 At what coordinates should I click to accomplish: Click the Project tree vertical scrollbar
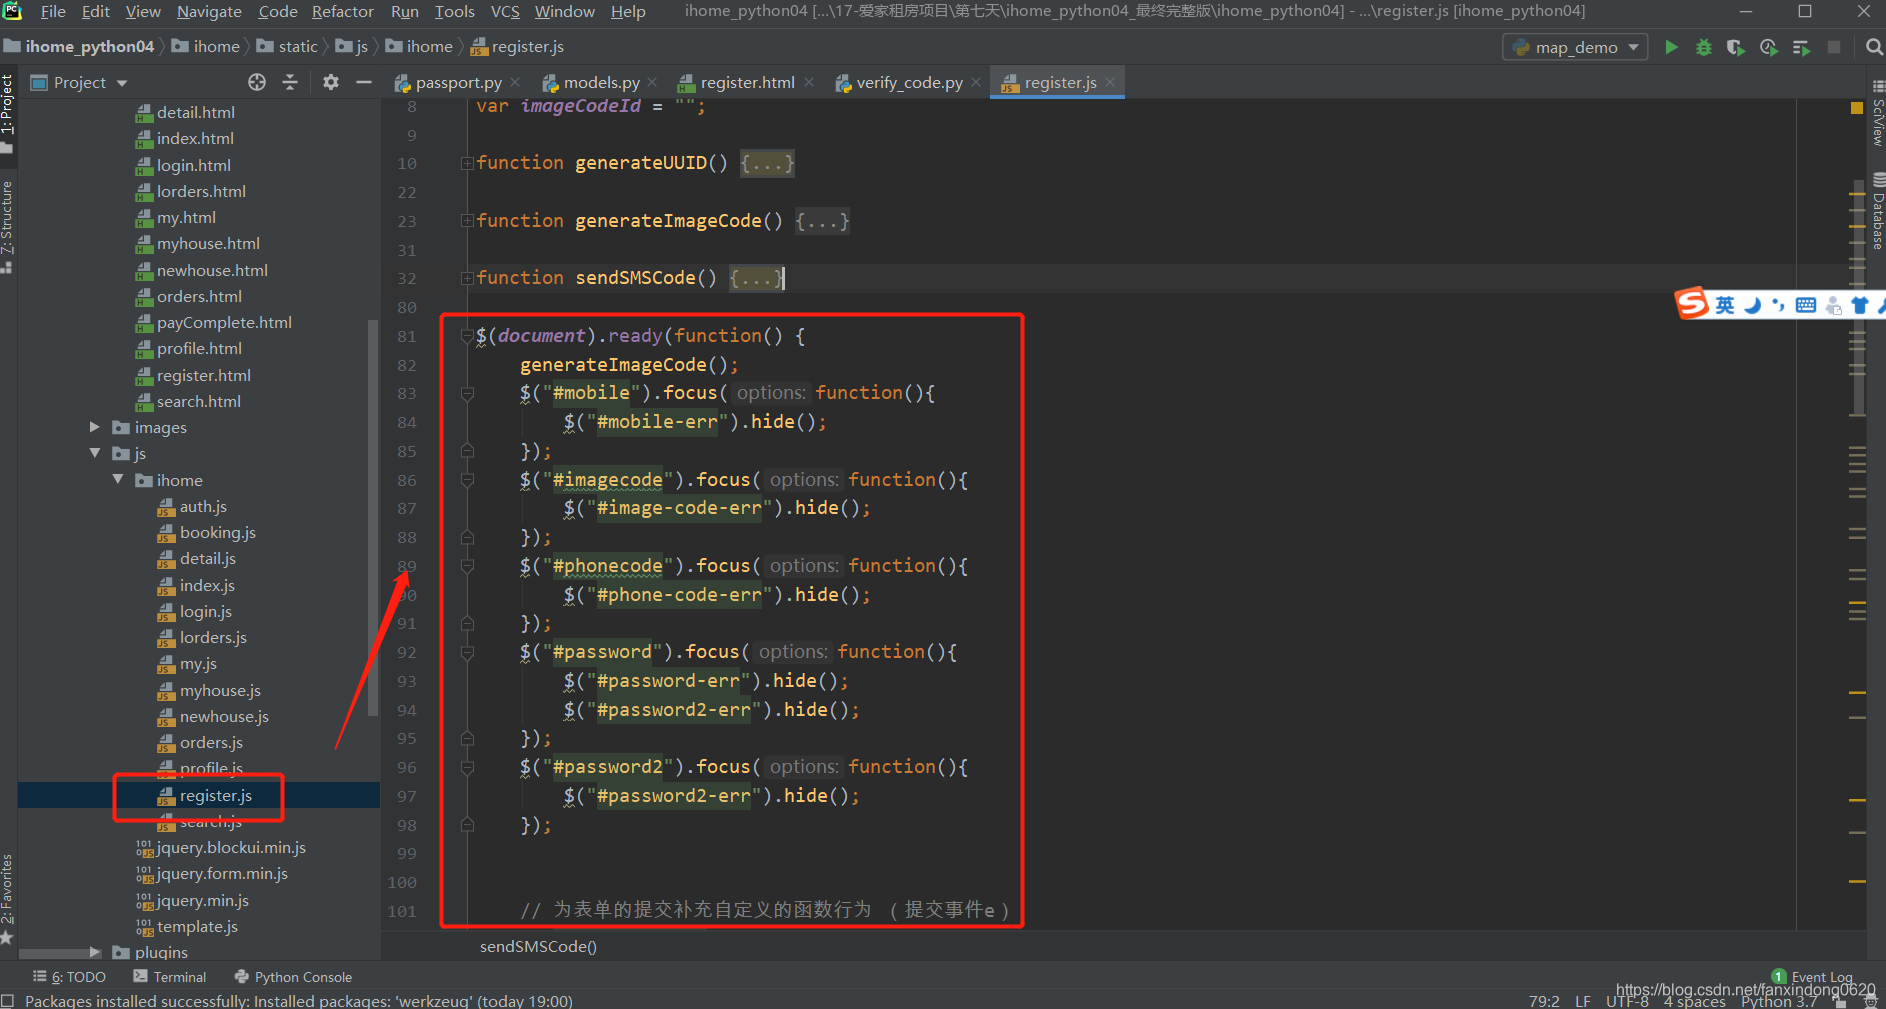pyautogui.click(x=373, y=517)
